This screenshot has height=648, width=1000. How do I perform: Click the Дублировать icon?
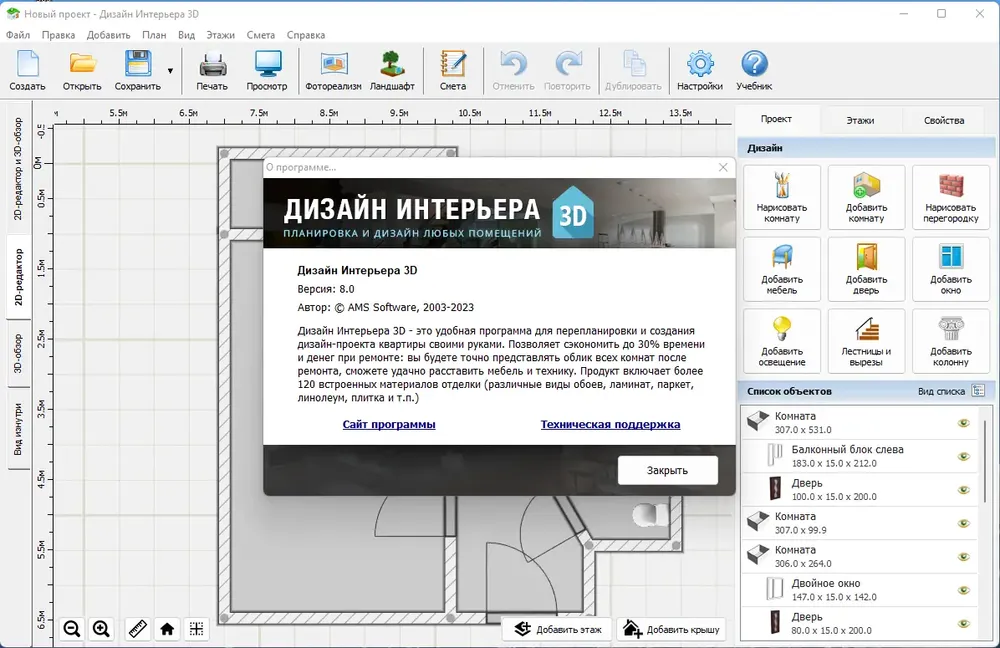click(633, 71)
